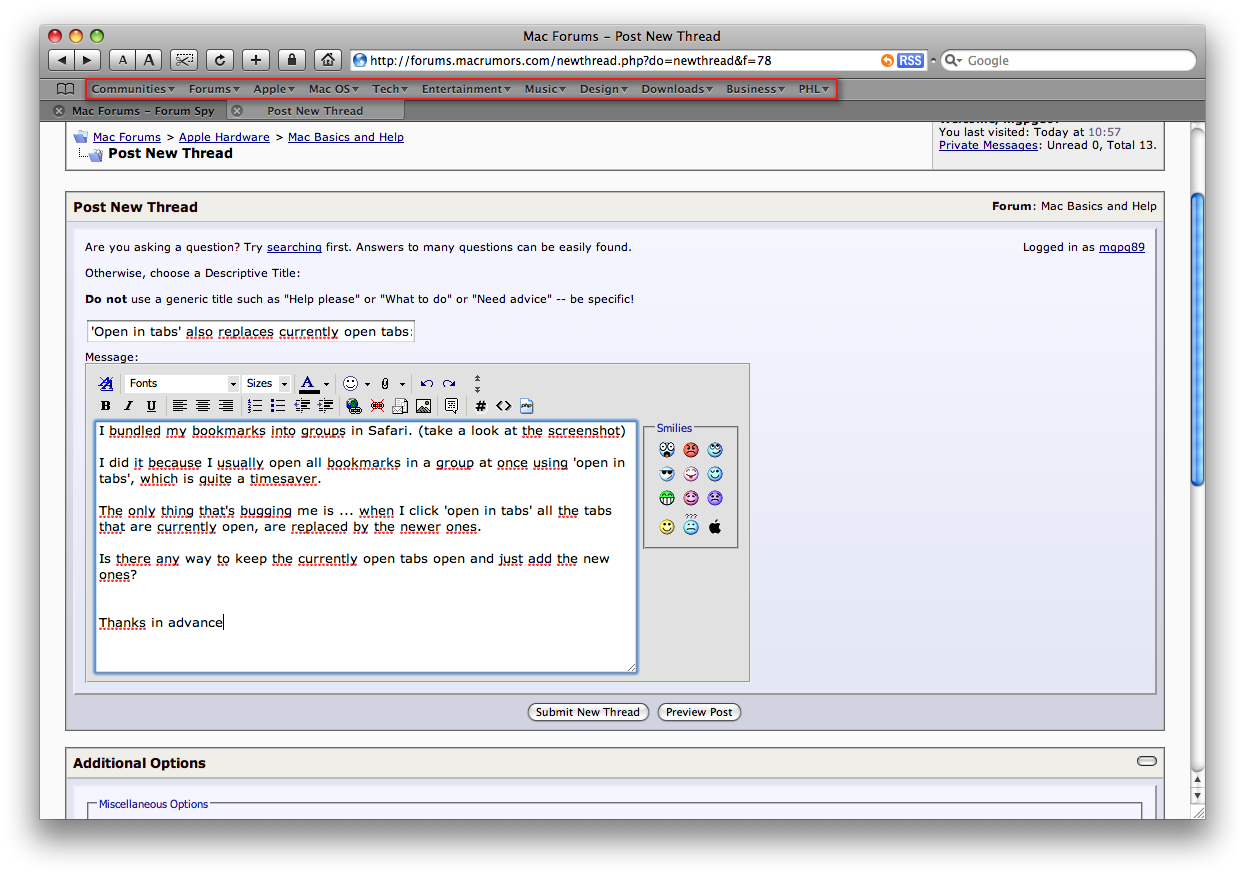The height and width of the screenshot is (874, 1245).
Task: Go to the home page icon
Action: click(328, 60)
